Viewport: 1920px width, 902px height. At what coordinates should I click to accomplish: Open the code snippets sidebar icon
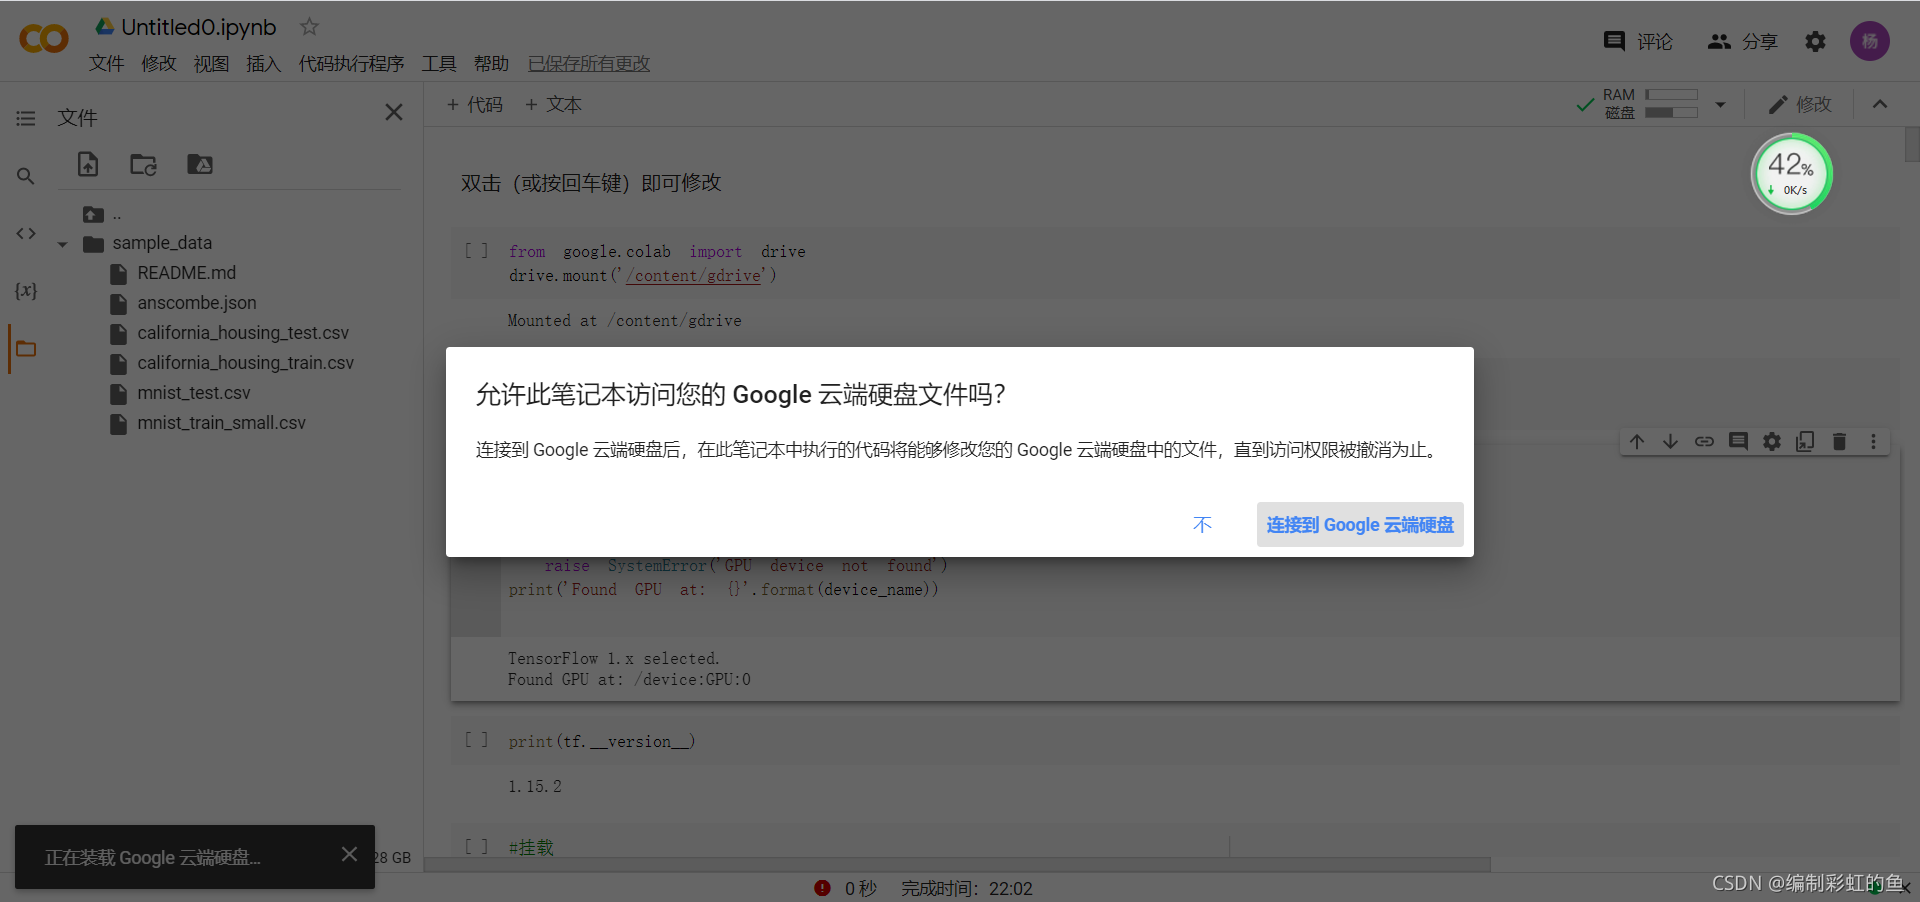[x=26, y=233]
